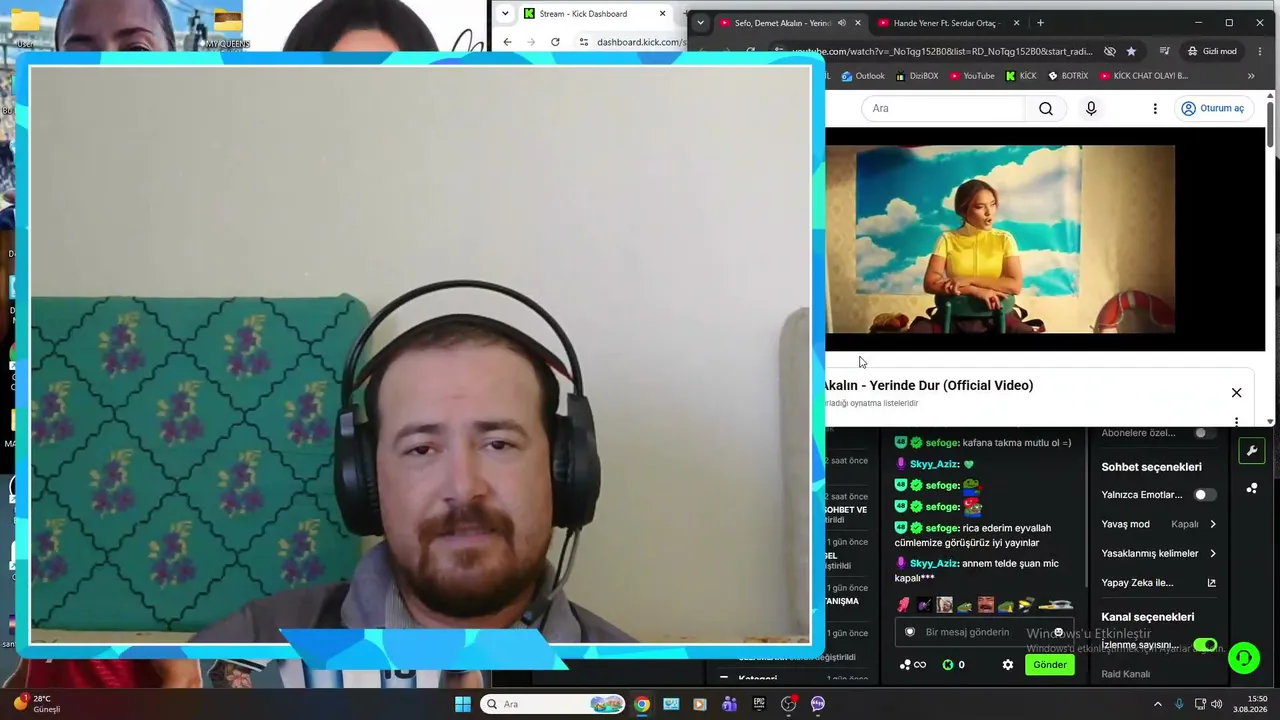Open the YouTube bookmark
Screen dimensions: 1280x720
(x=972, y=76)
